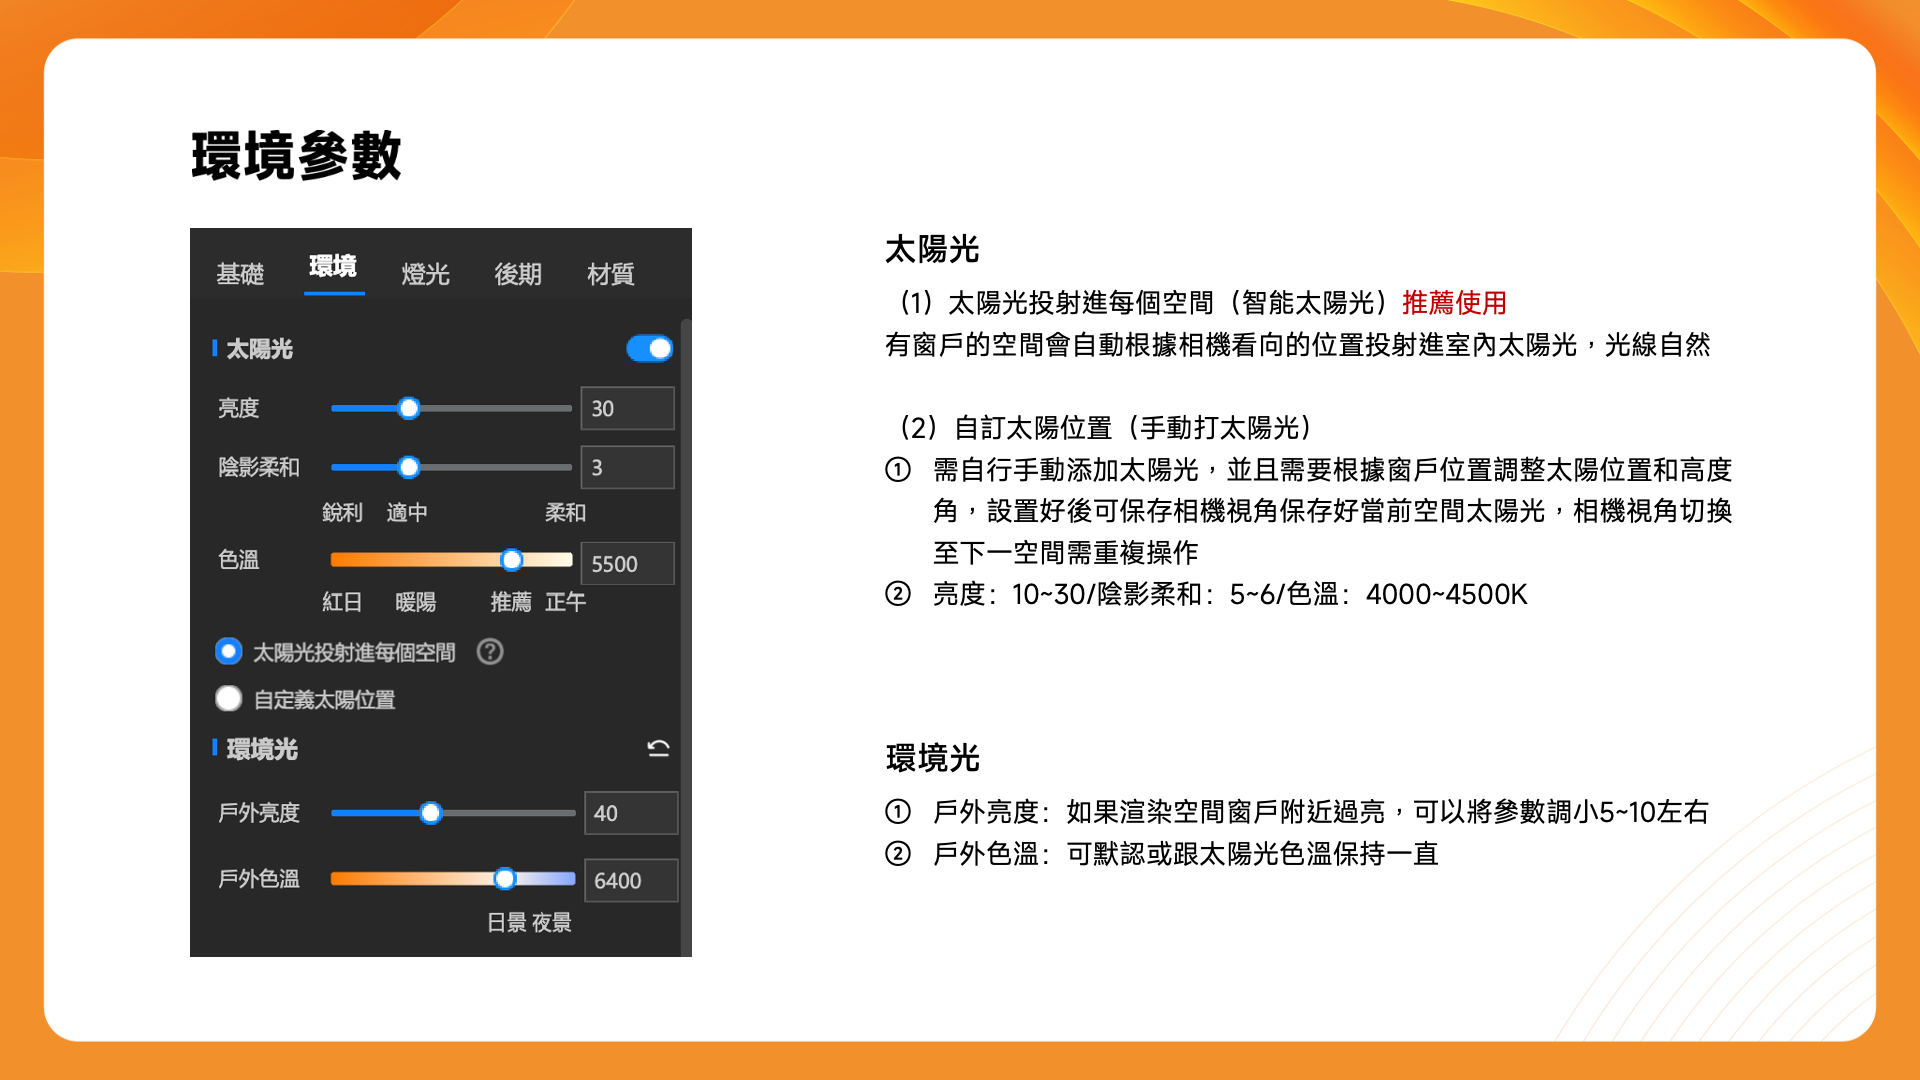Click the 亮度 value field showing 30
1920x1080 pixels.
(x=627, y=408)
